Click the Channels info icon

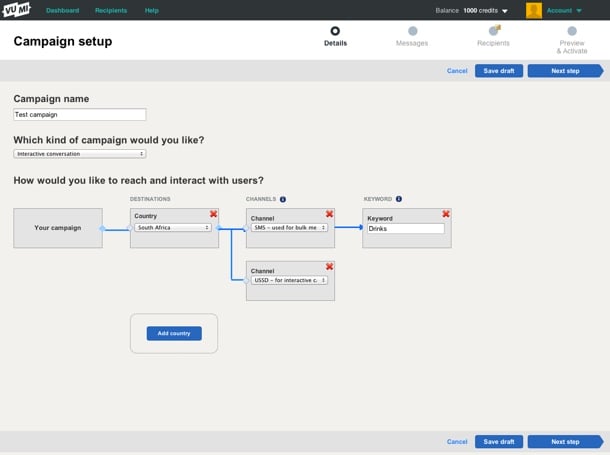click(x=283, y=199)
